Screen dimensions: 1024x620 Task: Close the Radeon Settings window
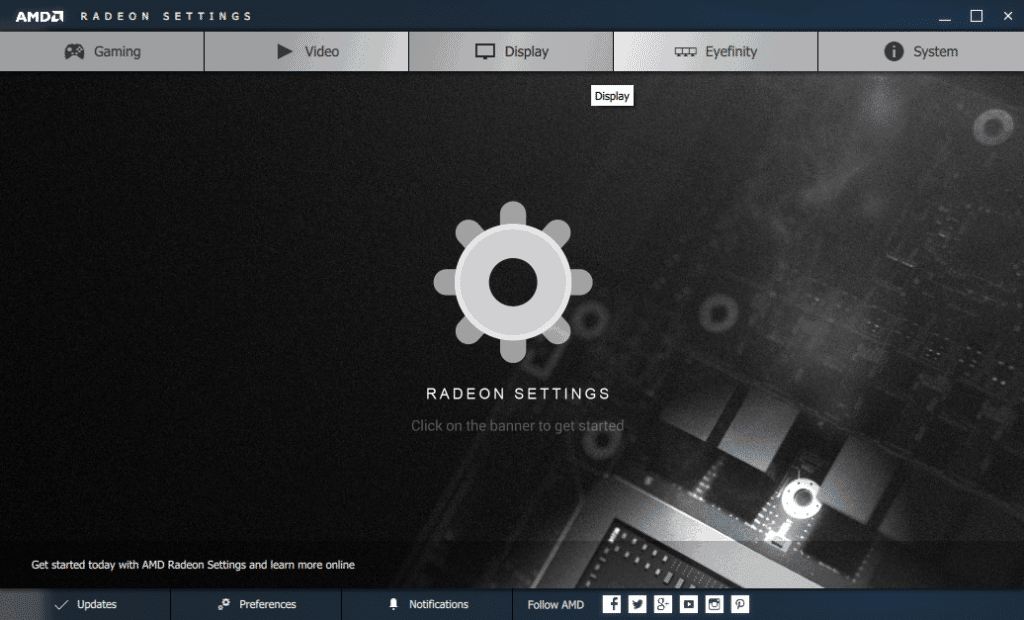[x=1006, y=16]
